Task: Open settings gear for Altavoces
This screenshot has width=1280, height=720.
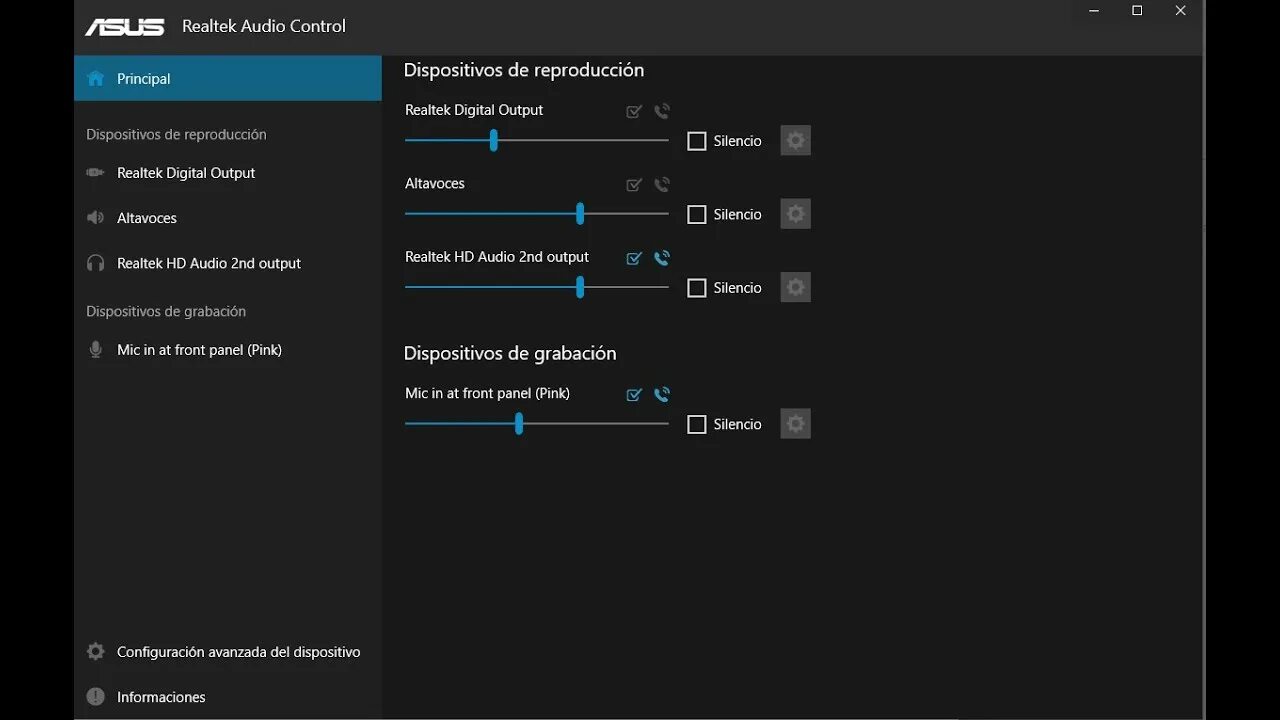Action: (796, 214)
